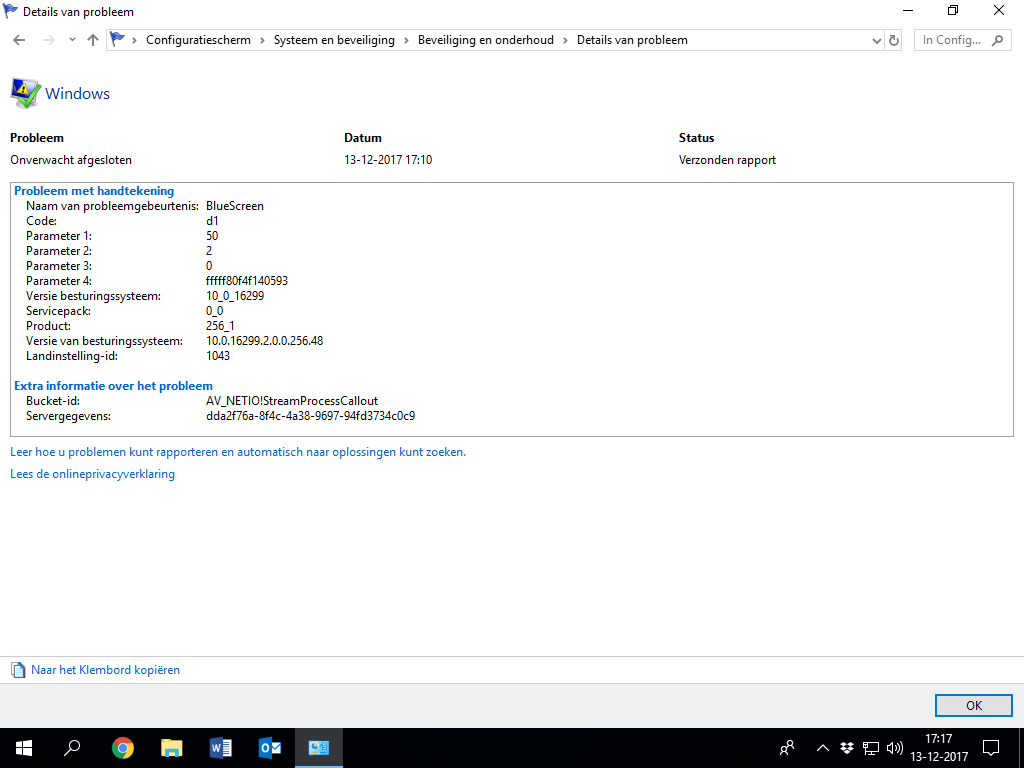Screen dimensions: 1024x768
Task: Expand chevron after Configuratiescherm breadcrumb
Action: coord(262,40)
